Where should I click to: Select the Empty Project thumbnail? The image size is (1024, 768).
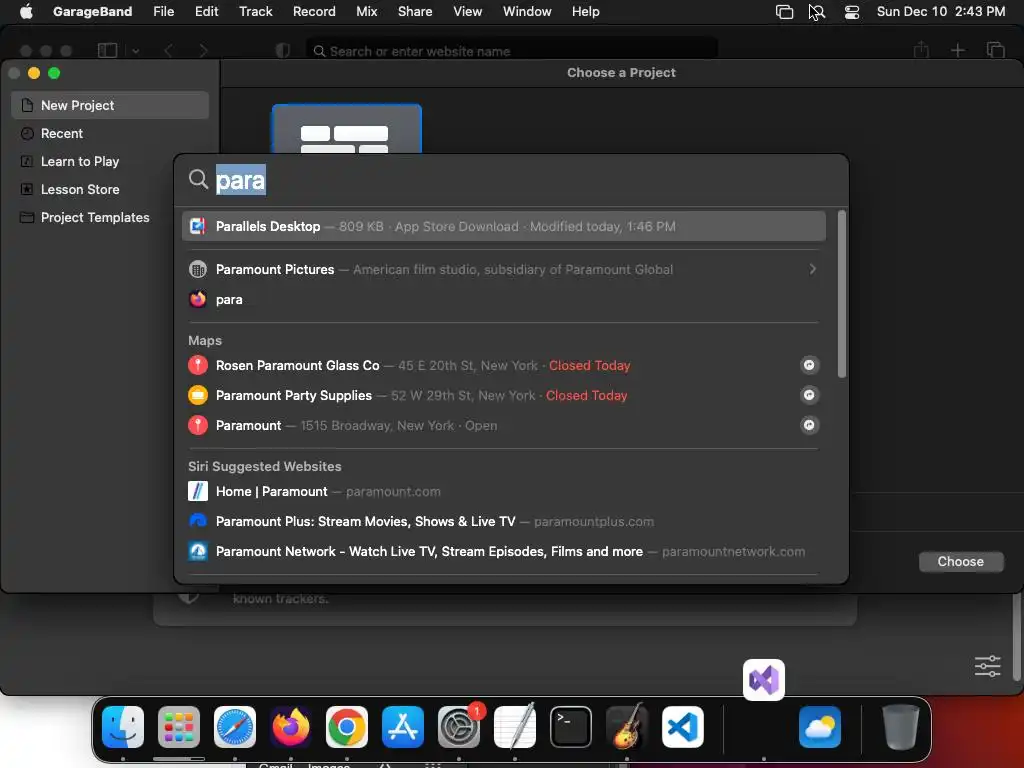click(x=346, y=129)
